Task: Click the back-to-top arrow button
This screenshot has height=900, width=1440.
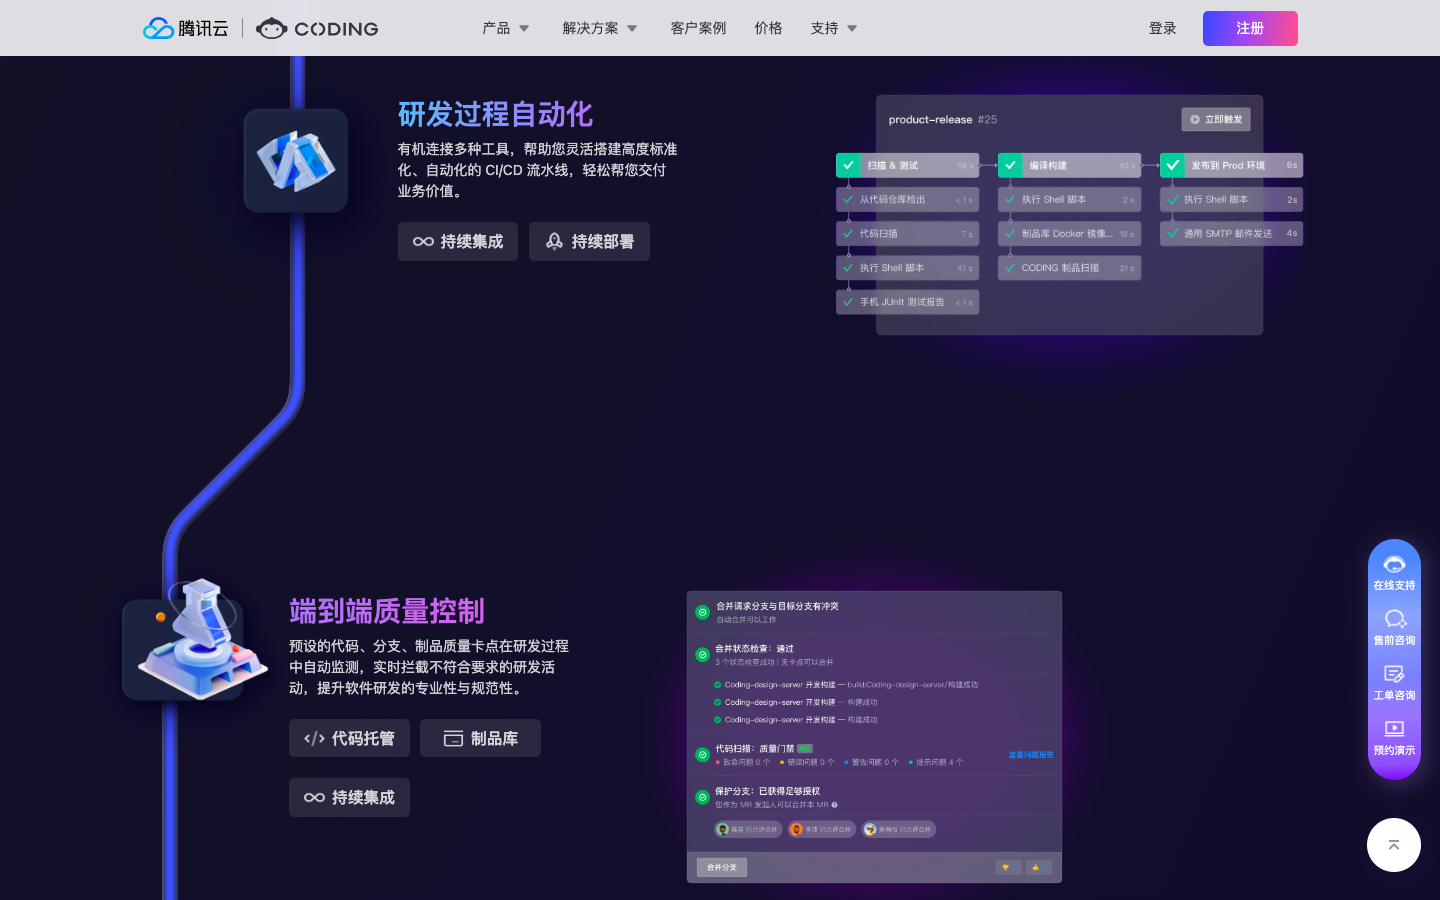Action: [1394, 845]
